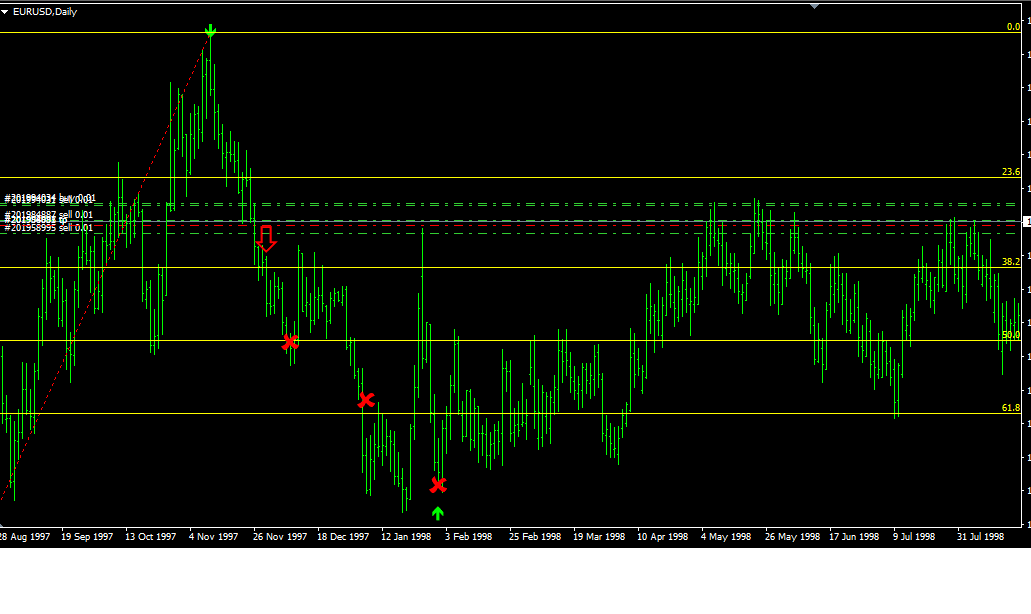Click the 3 Feb 1998 date label
The image size is (1031, 614).
click(x=469, y=536)
